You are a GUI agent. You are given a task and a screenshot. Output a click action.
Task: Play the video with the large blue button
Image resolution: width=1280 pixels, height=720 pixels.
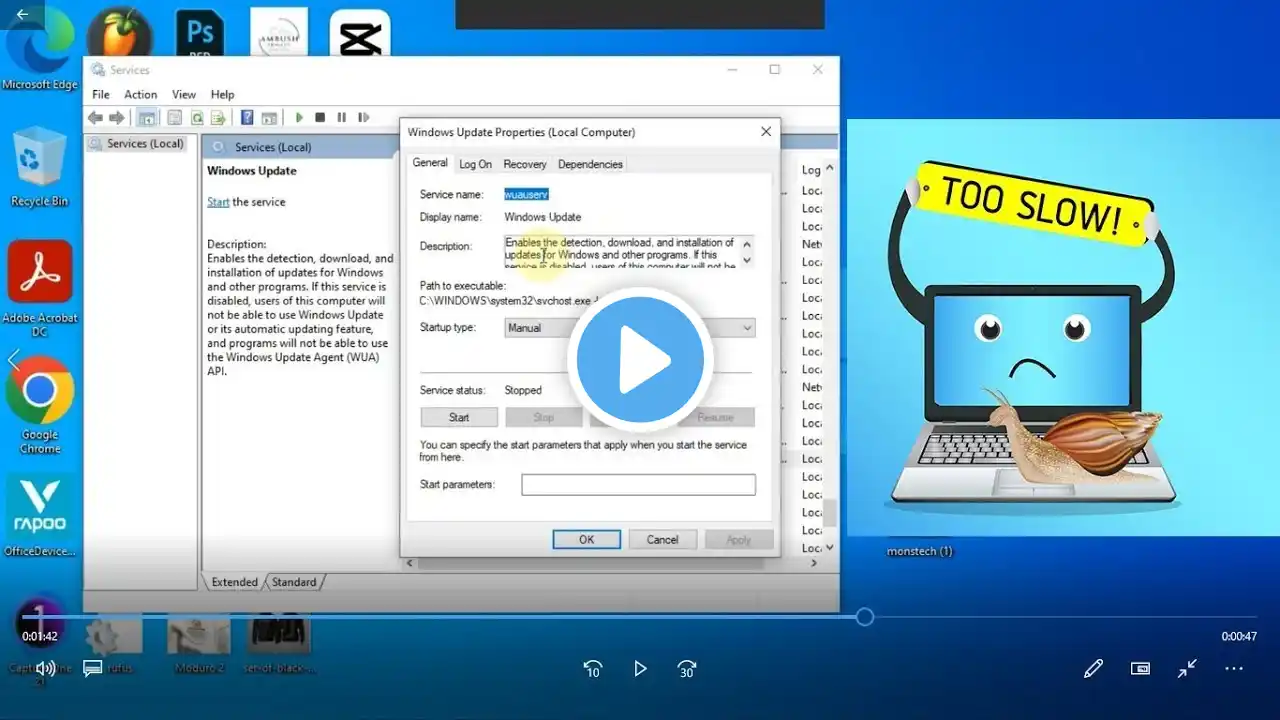coord(640,359)
